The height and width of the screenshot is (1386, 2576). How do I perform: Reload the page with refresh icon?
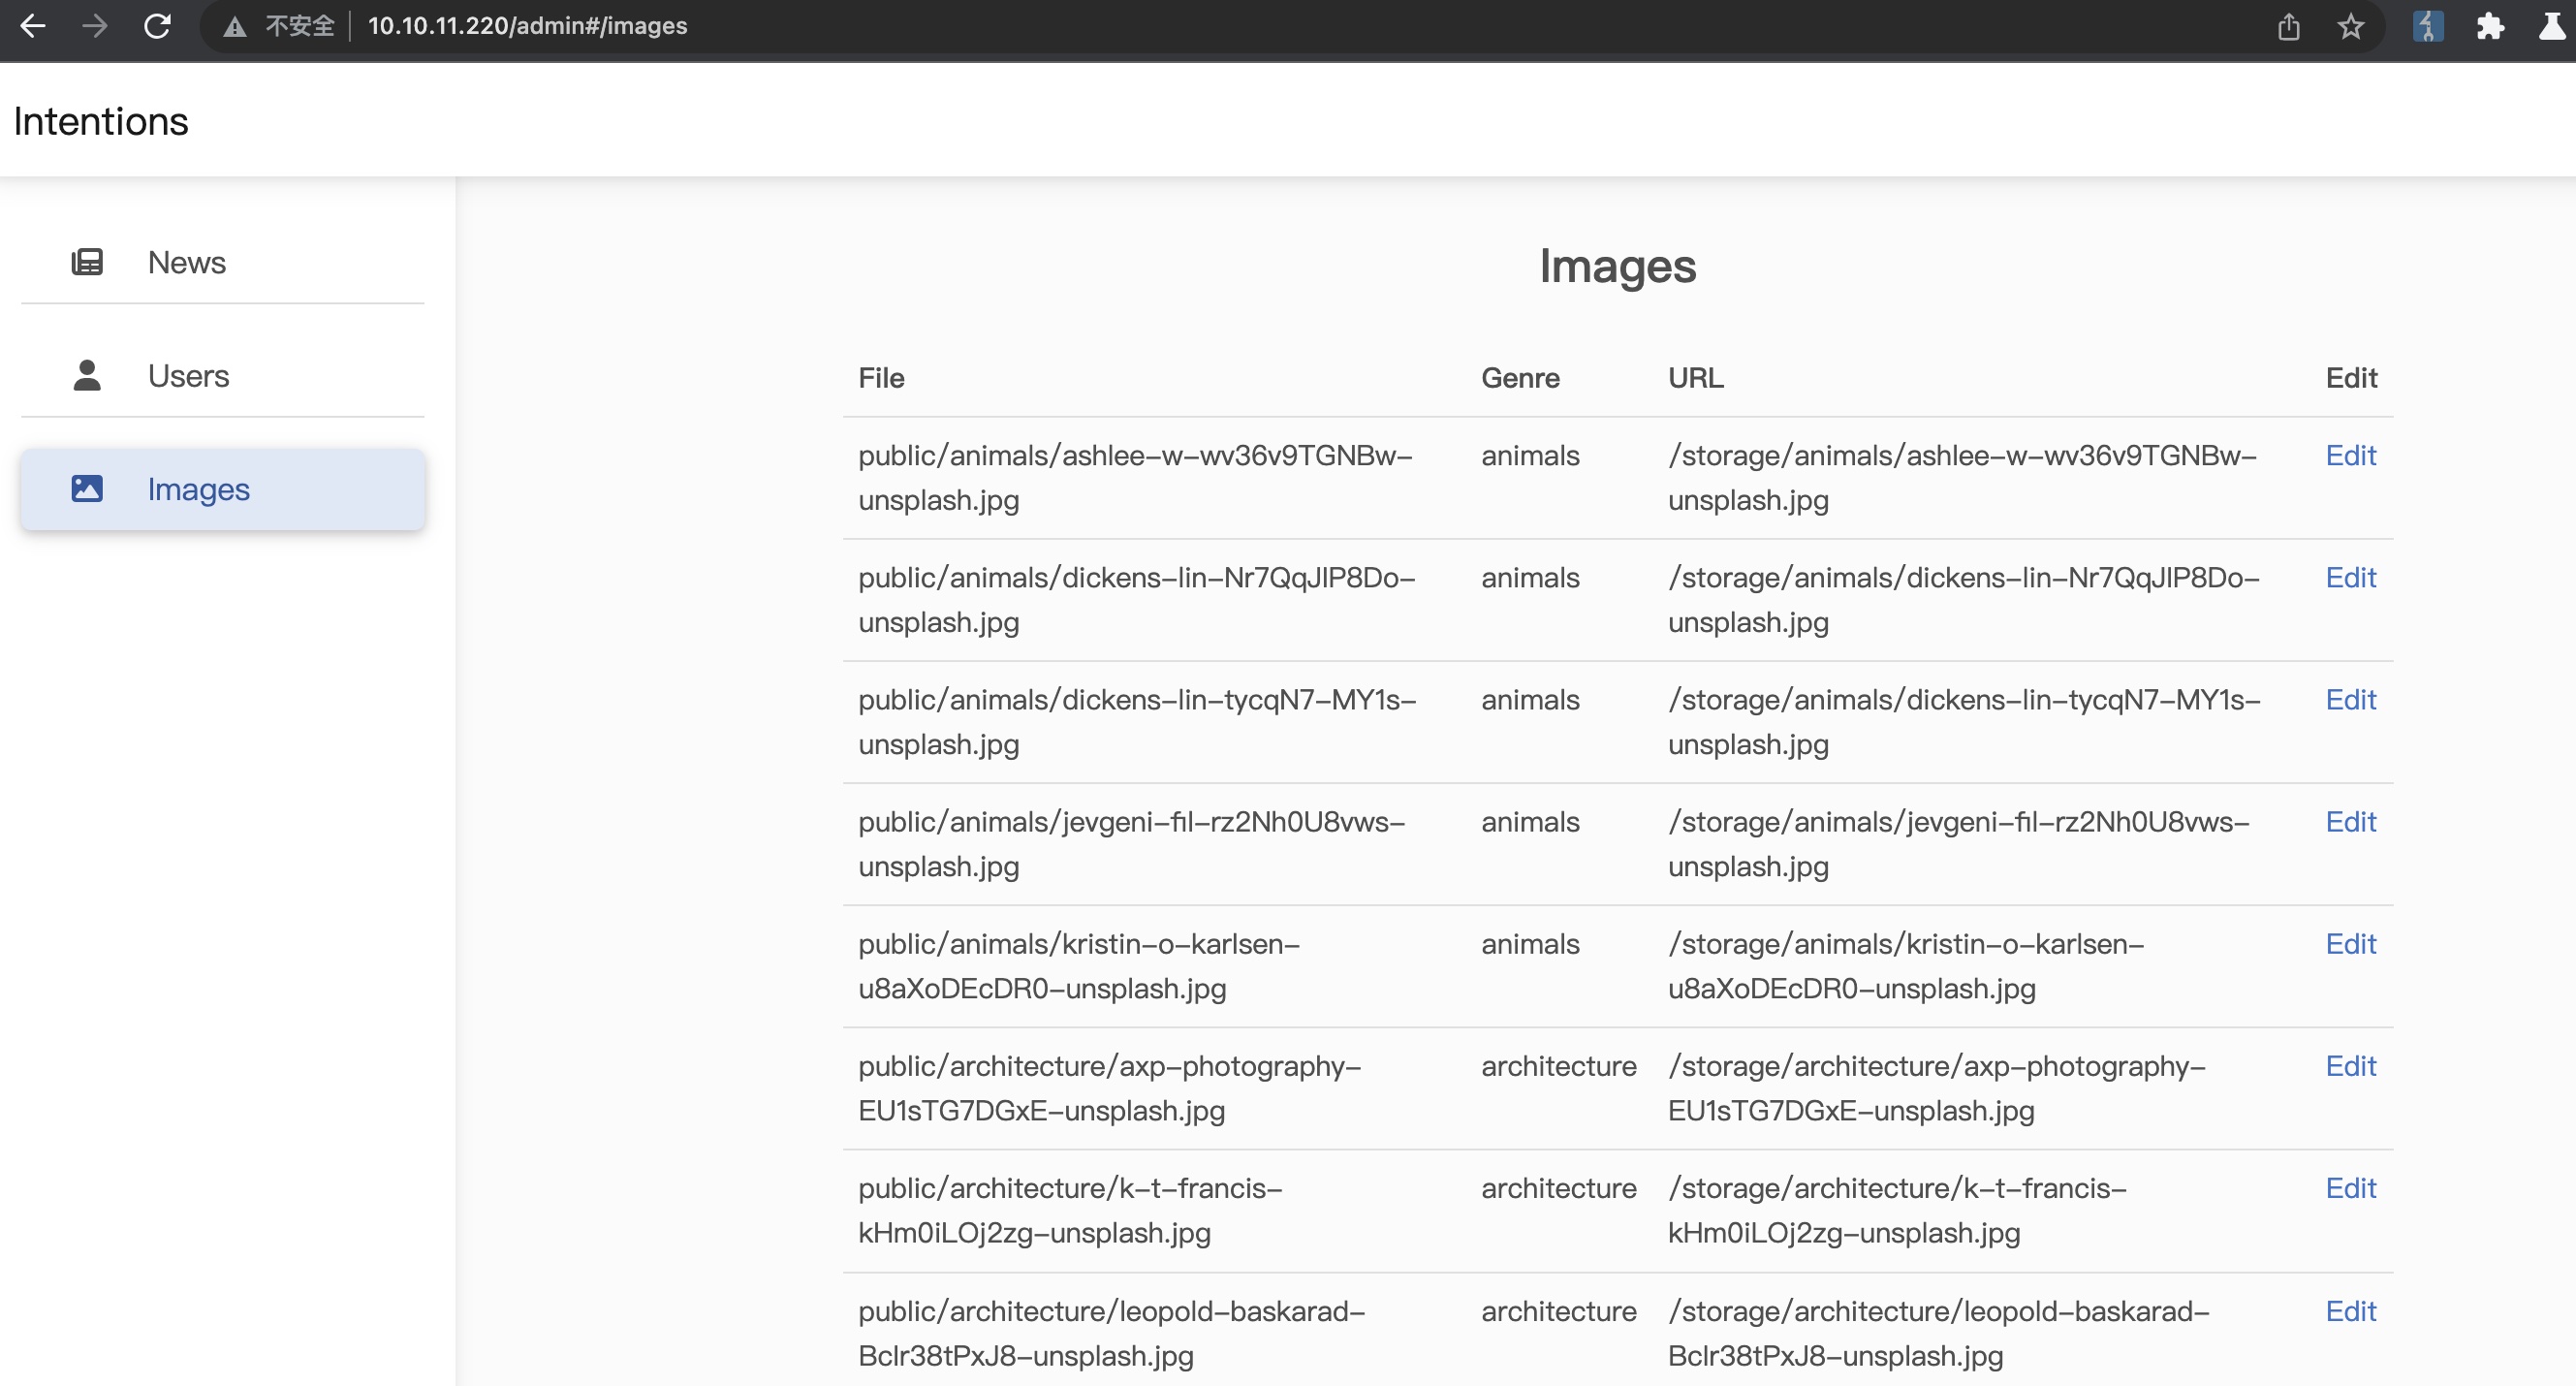(x=157, y=26)
